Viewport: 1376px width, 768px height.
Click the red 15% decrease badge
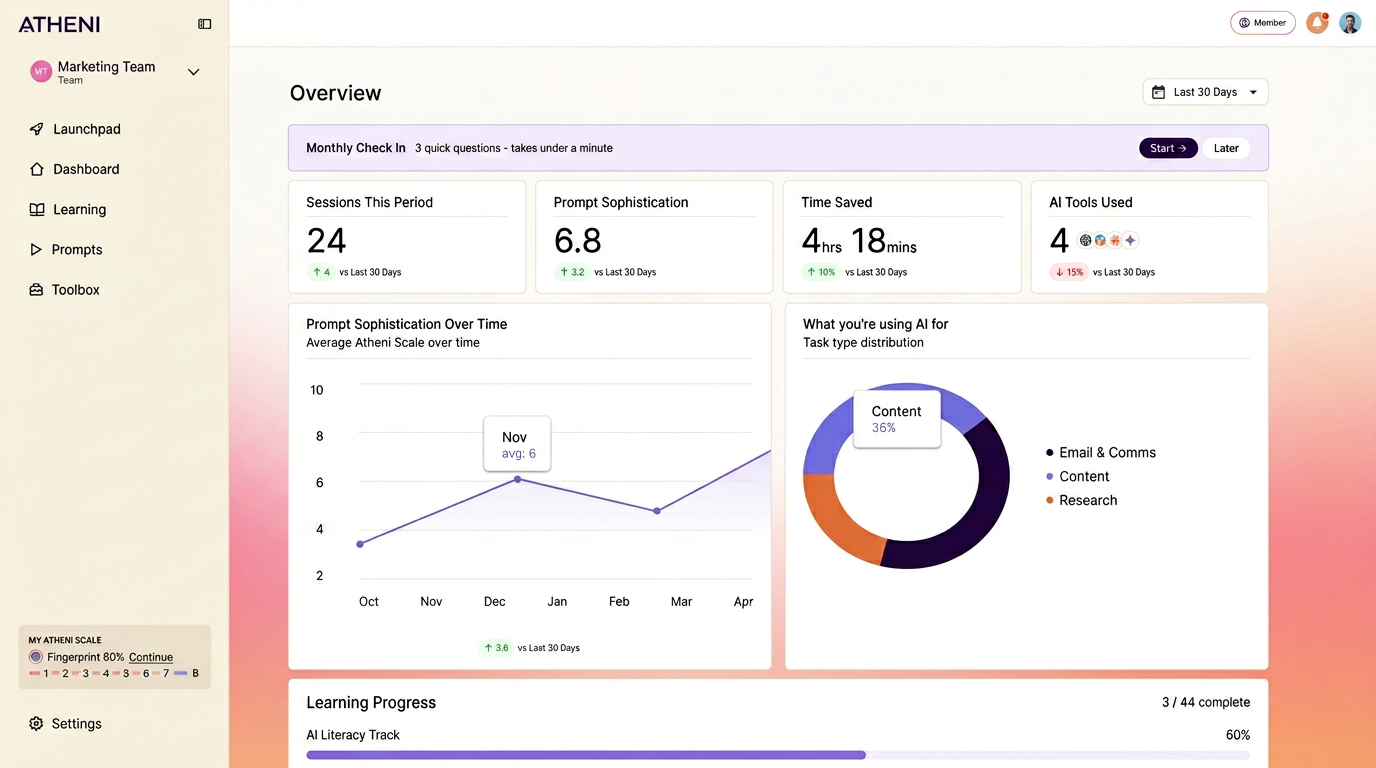pos(1068,272)
